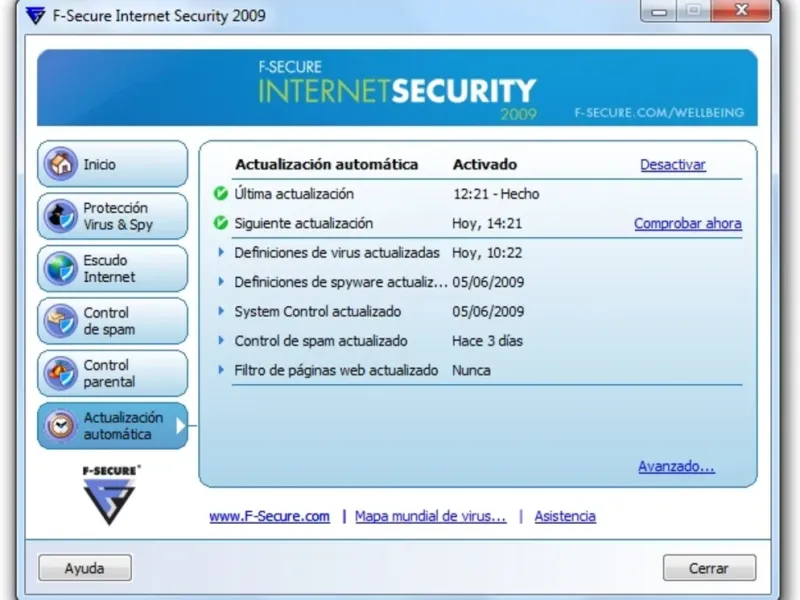Visit www.F-Secure.com link
Viewport: 800px width, 600px height.
click(269, 516)
